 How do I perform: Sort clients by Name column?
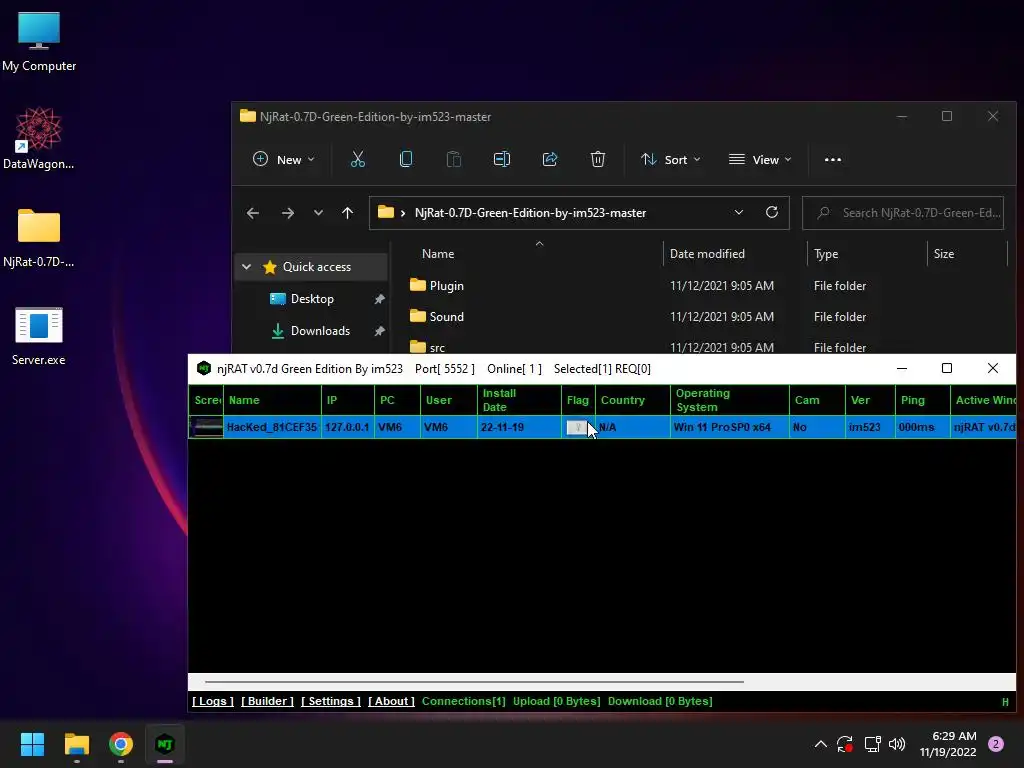[272, 400]
